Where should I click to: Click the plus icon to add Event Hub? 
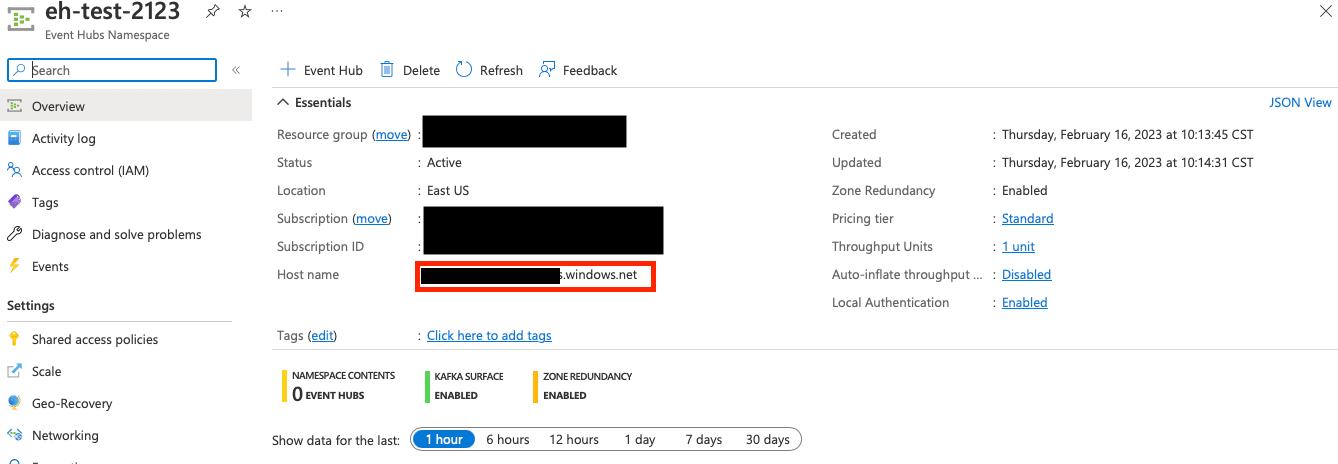(288, 70)
